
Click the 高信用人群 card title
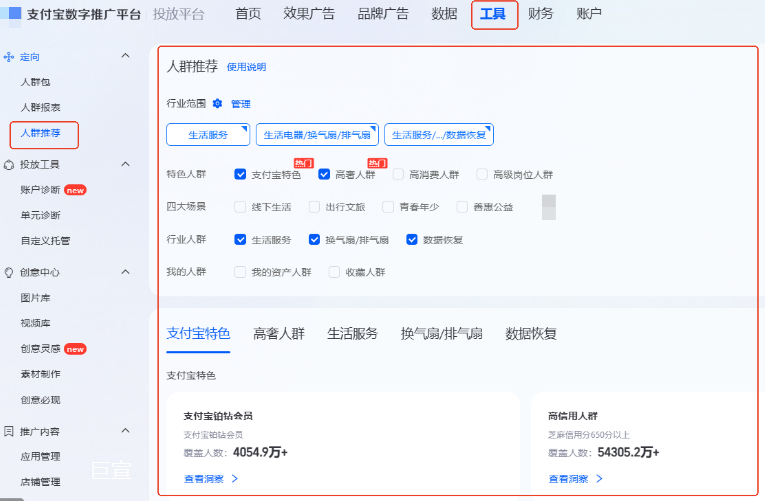coord(573,416)
